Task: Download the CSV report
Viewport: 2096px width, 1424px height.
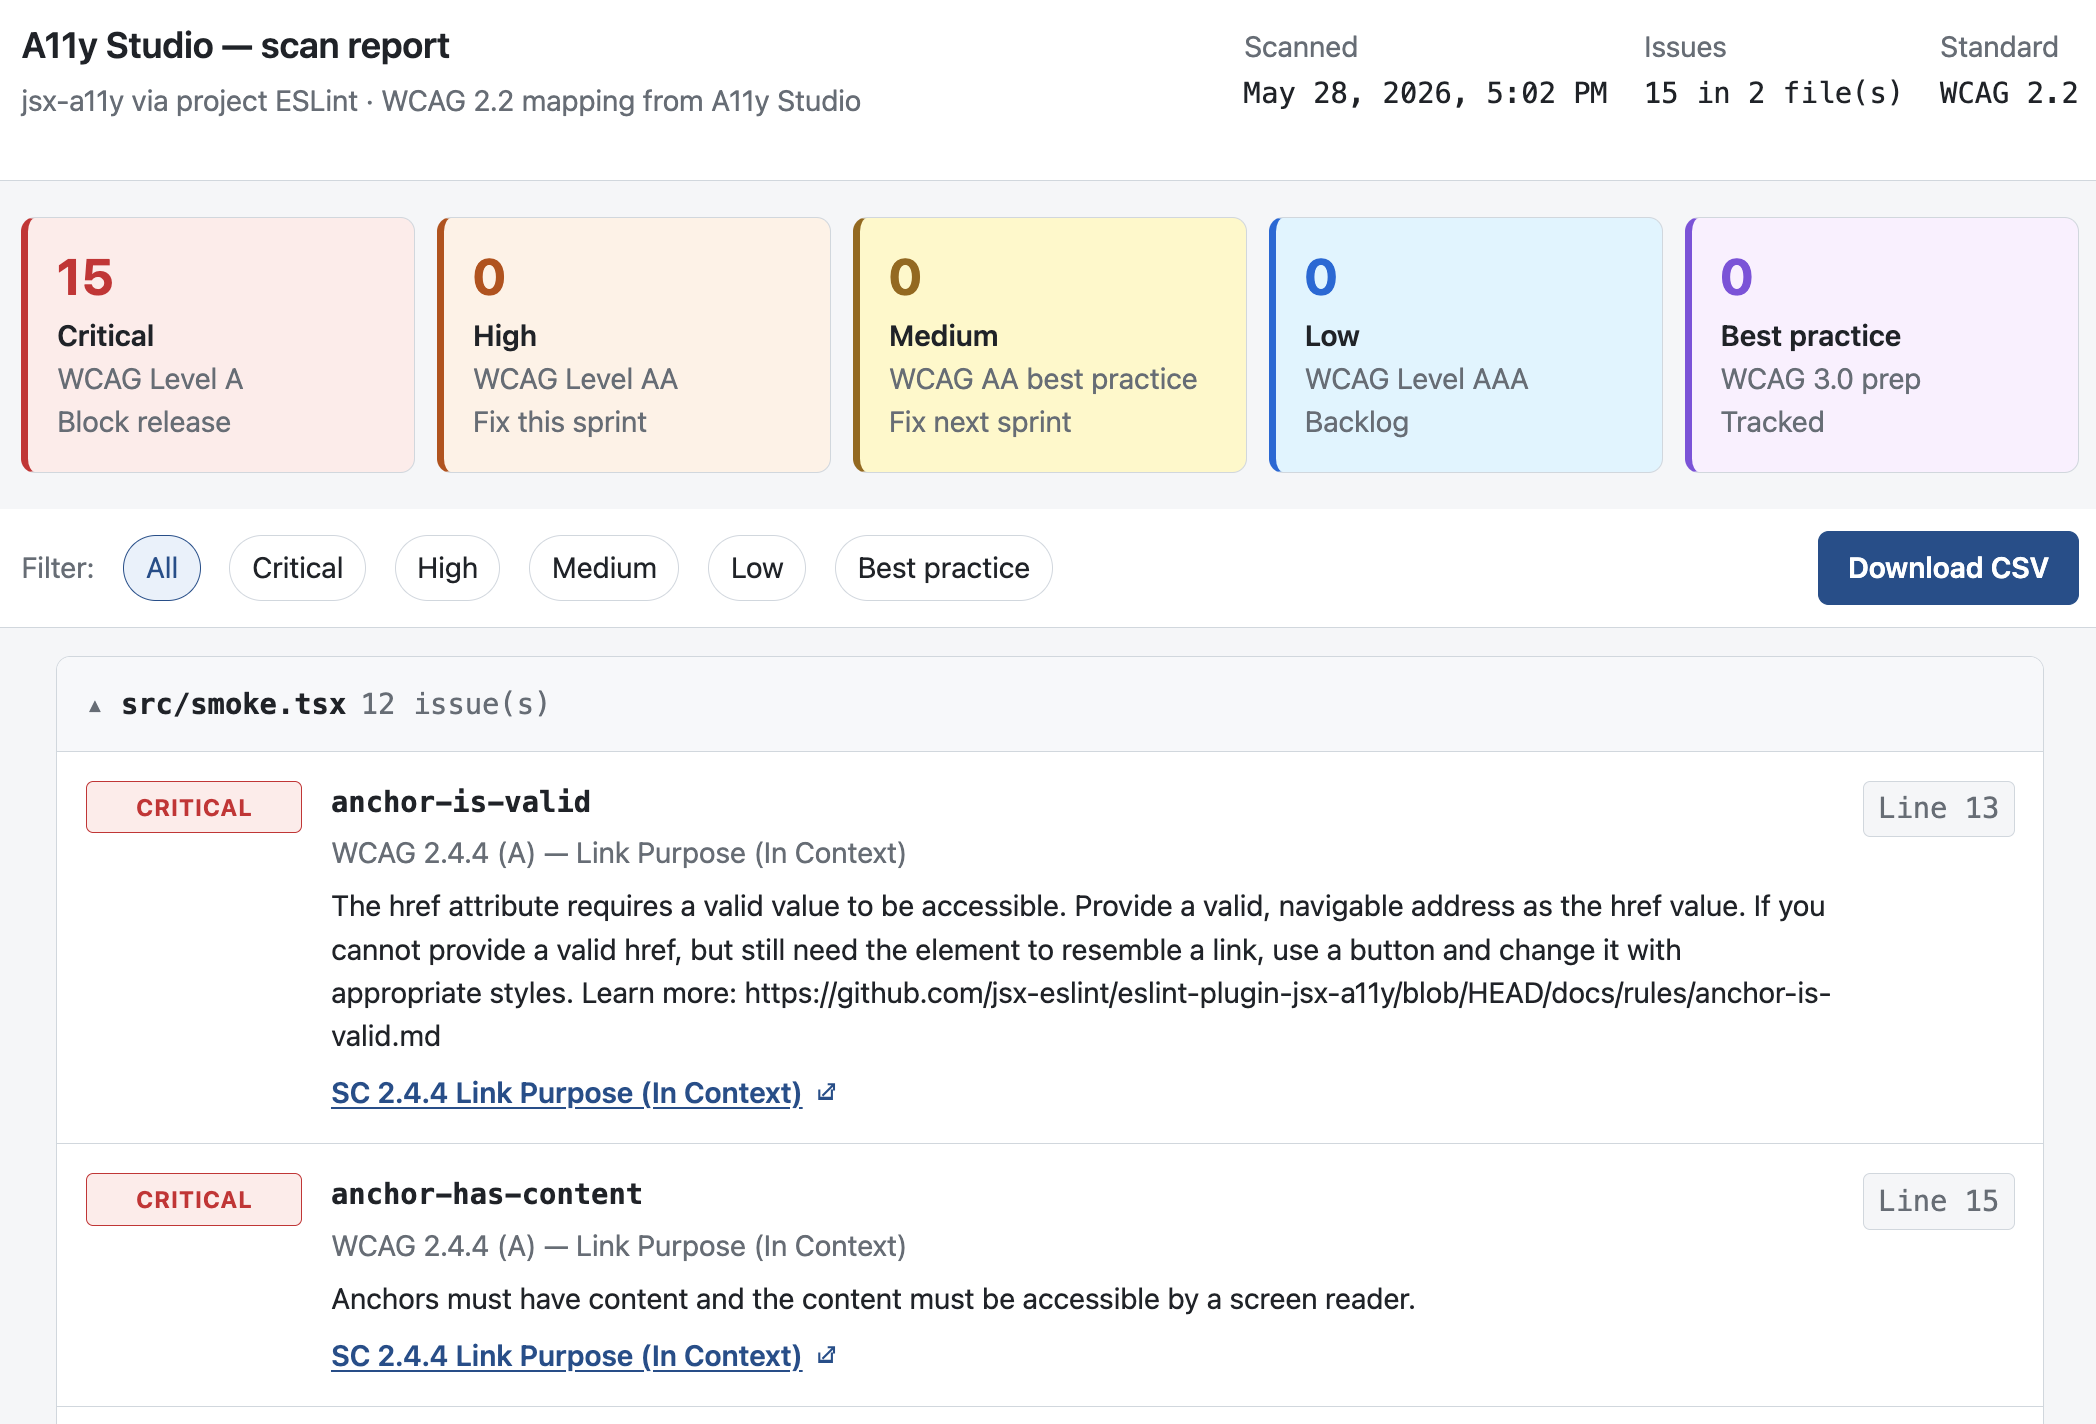Action: (x=1948, y=568)
